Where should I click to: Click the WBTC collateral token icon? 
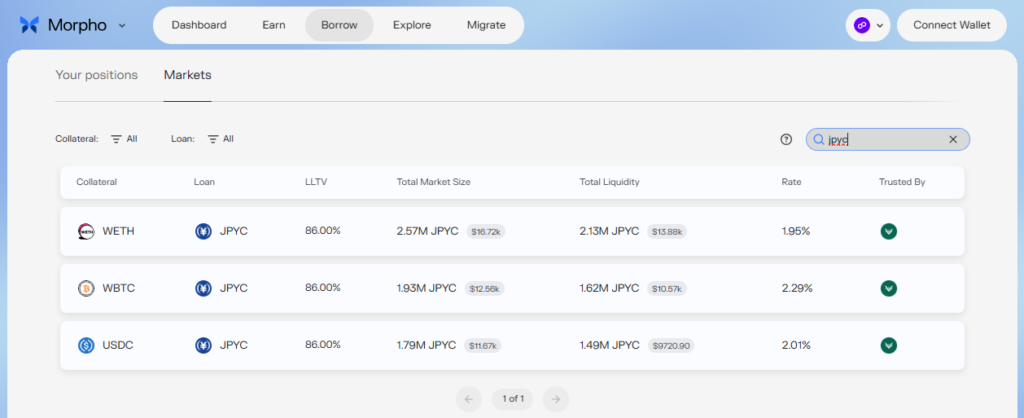[x=85, y=288]
